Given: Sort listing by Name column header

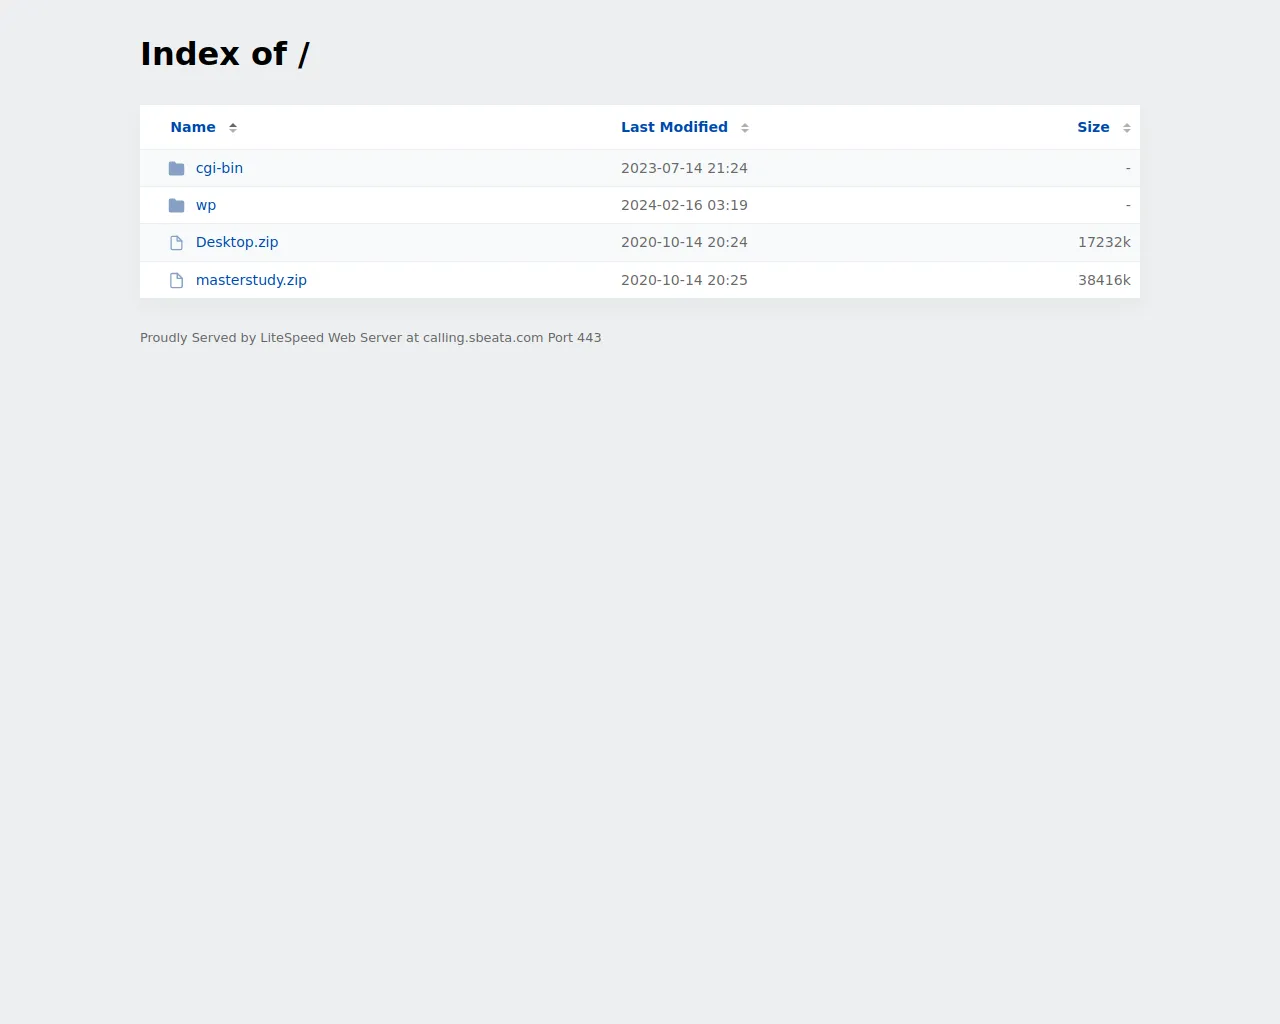Looking at the screenshot, I should pyautogui.click(x=193, y=127).
